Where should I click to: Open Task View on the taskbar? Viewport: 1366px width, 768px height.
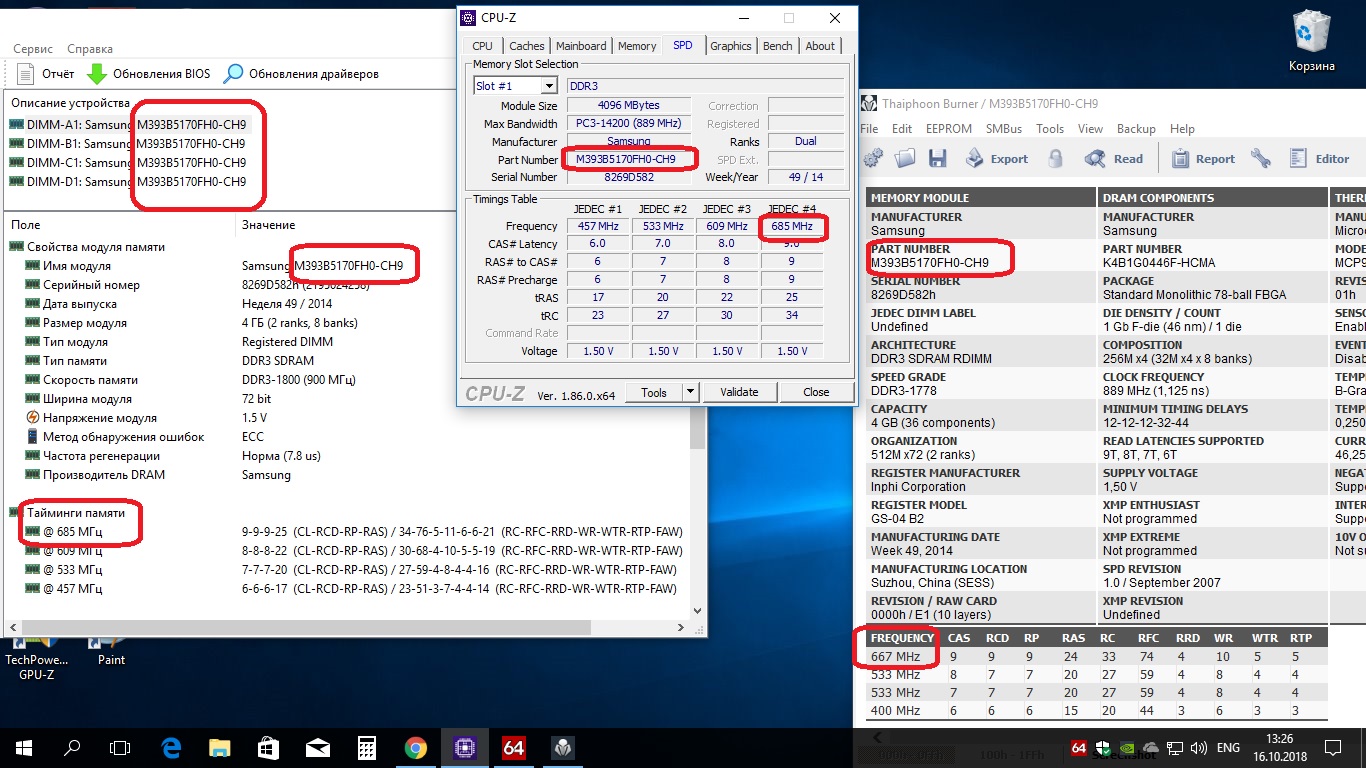point(120,748)
